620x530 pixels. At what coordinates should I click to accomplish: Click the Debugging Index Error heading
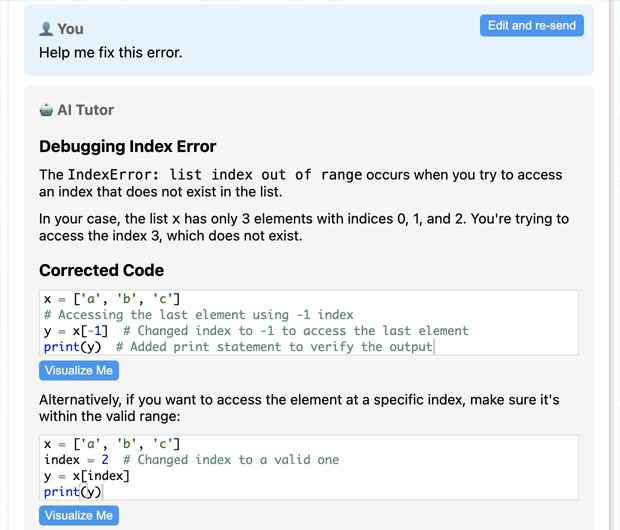point(127,146)
